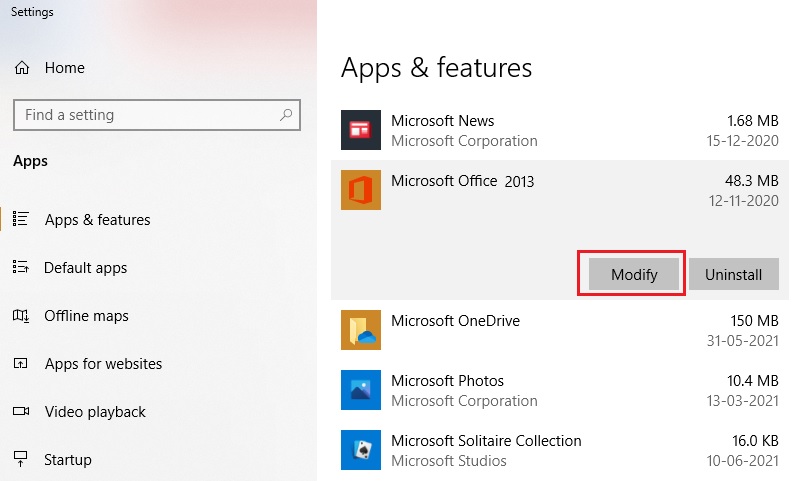Click the Video playback camera icon
The height and width of the screenshot is (481, 793).
point(21,412)
